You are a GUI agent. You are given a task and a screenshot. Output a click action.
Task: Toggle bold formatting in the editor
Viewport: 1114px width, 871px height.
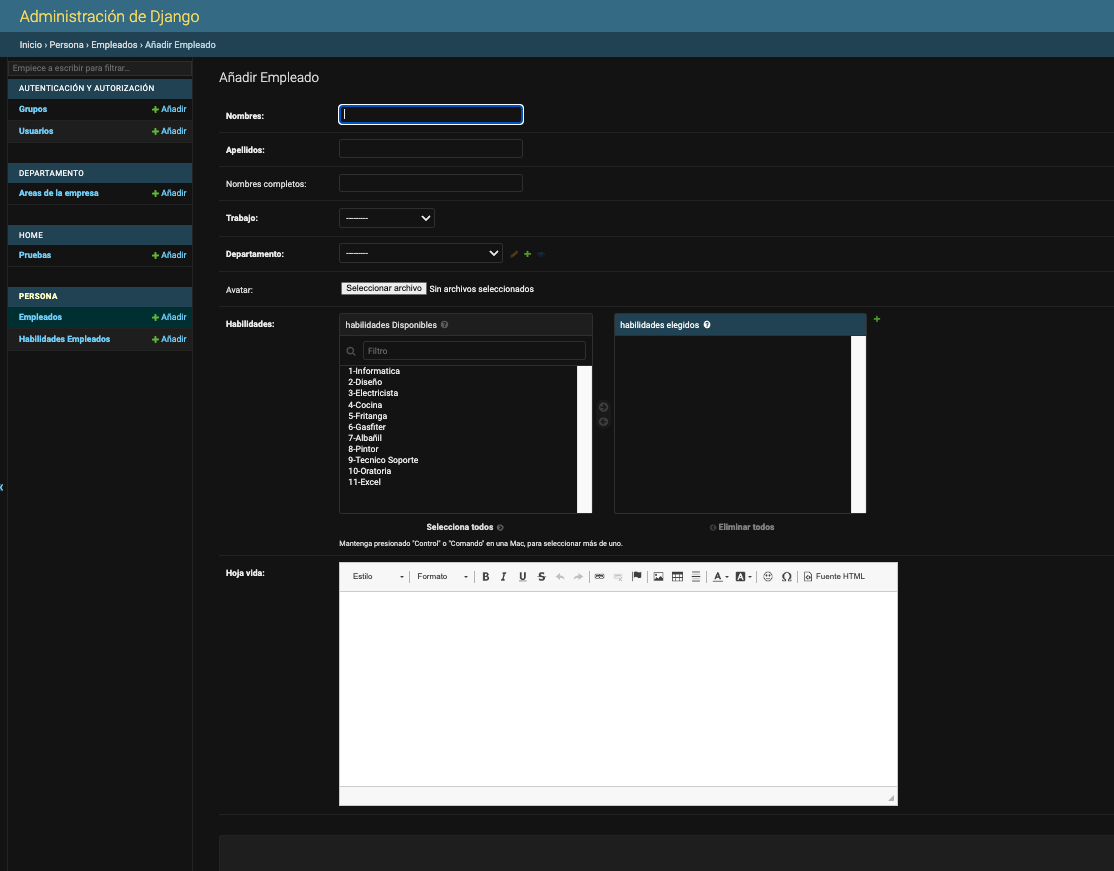[486, 577]
